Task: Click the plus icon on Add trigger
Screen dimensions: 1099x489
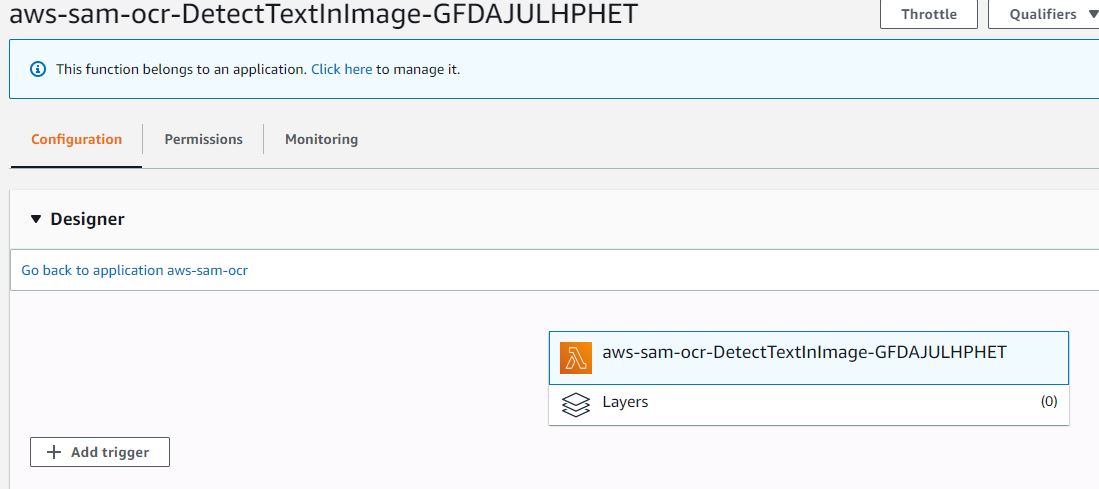Action: 54,452
